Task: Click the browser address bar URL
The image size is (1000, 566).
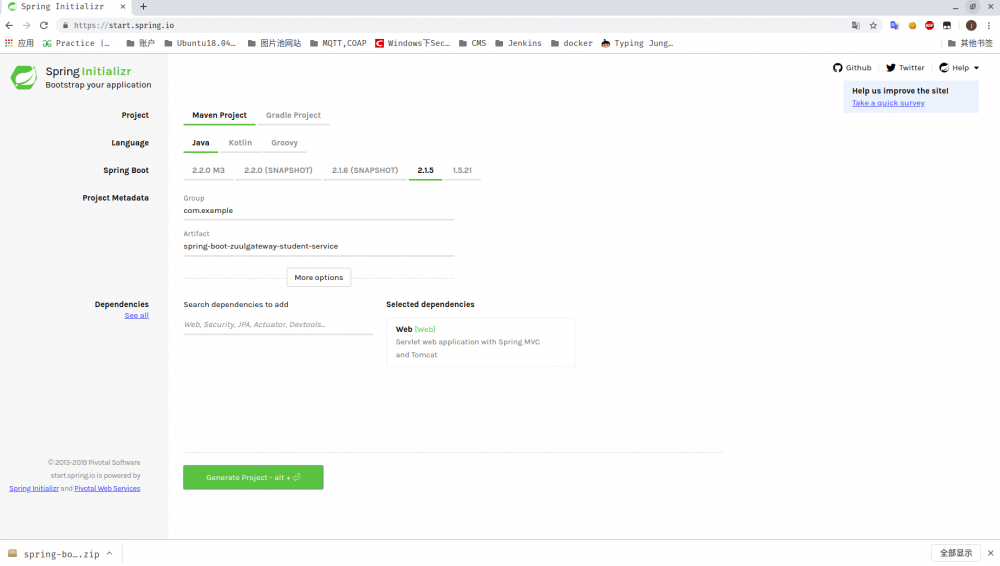Action: point(124,26)
